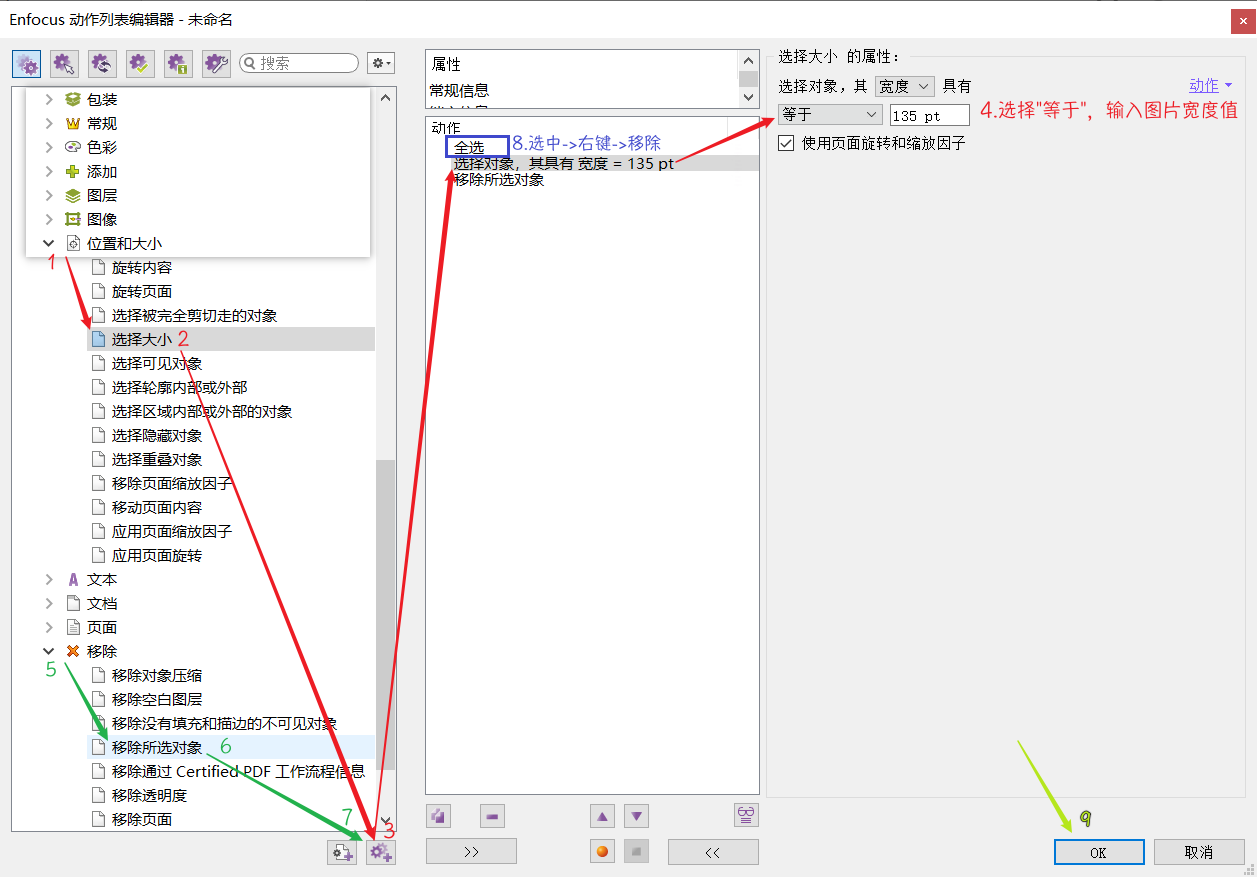Toggle 使用页面旋转和缩放因子 checkbox

786,143
